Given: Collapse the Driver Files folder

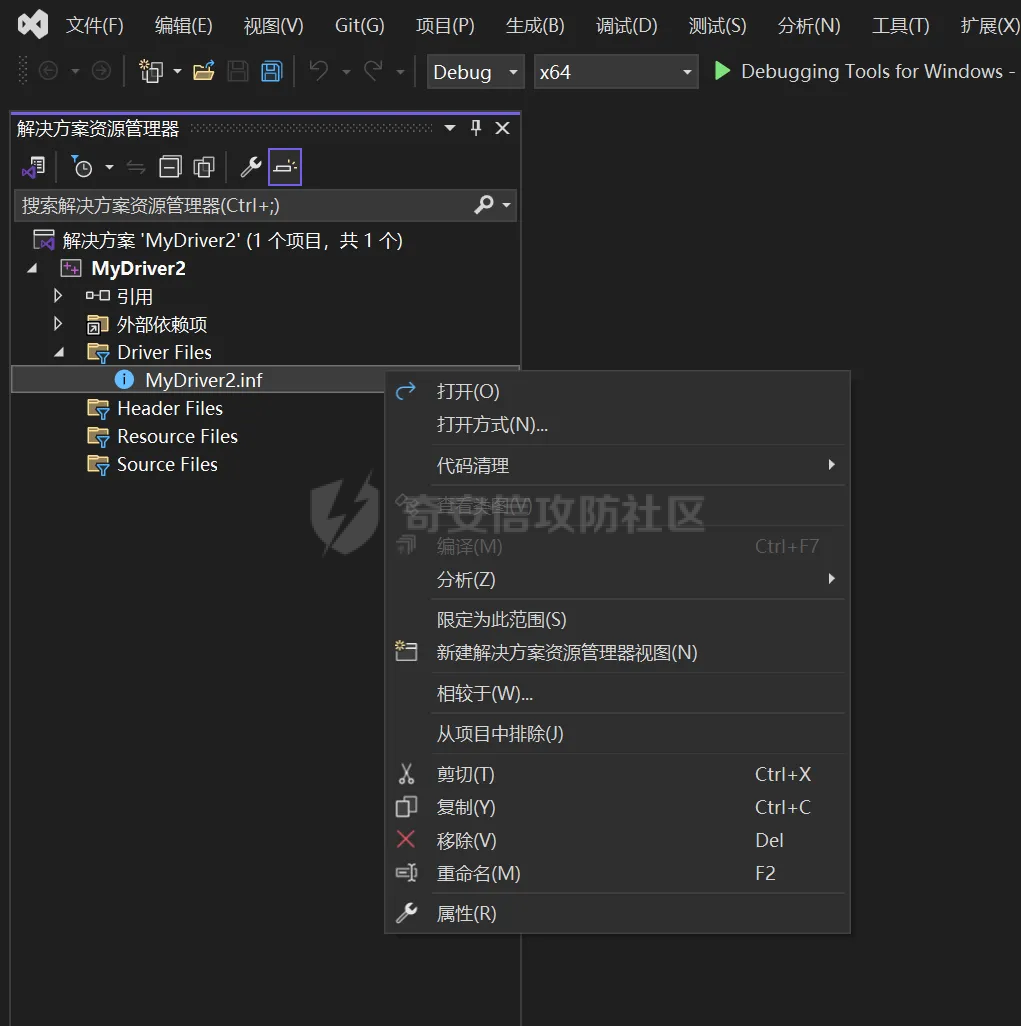Looking at the screenshot, I should tap(60, 352).
